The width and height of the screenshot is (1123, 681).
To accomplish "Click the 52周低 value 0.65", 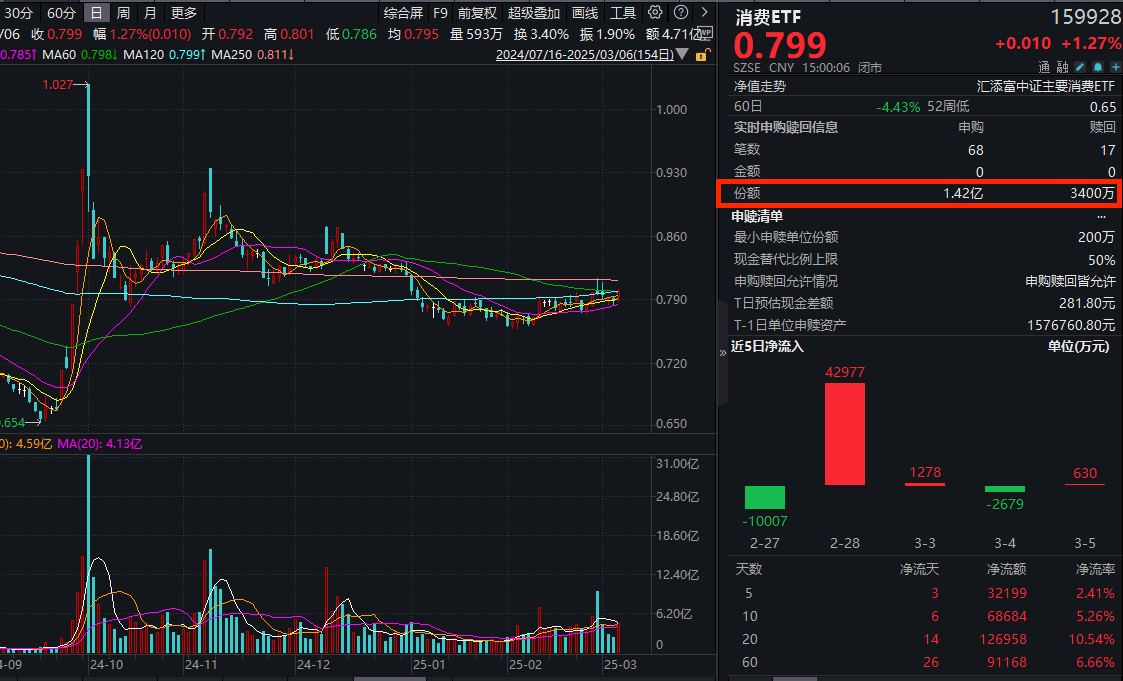I will pos(1103,107).
